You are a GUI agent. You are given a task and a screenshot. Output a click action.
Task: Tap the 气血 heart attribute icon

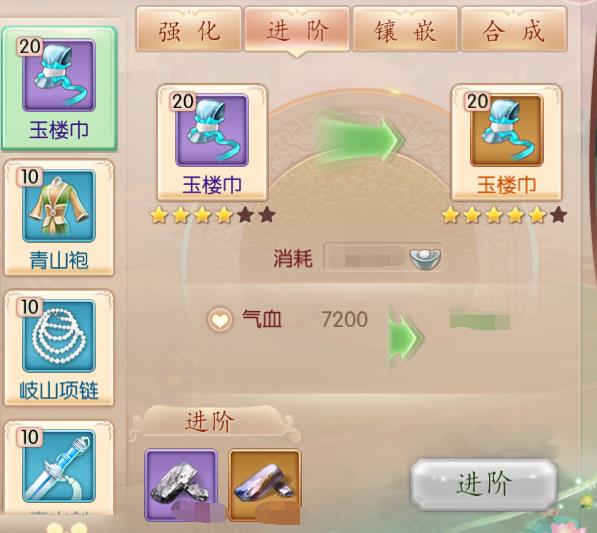pyautogui.click(x=220, y=319)
